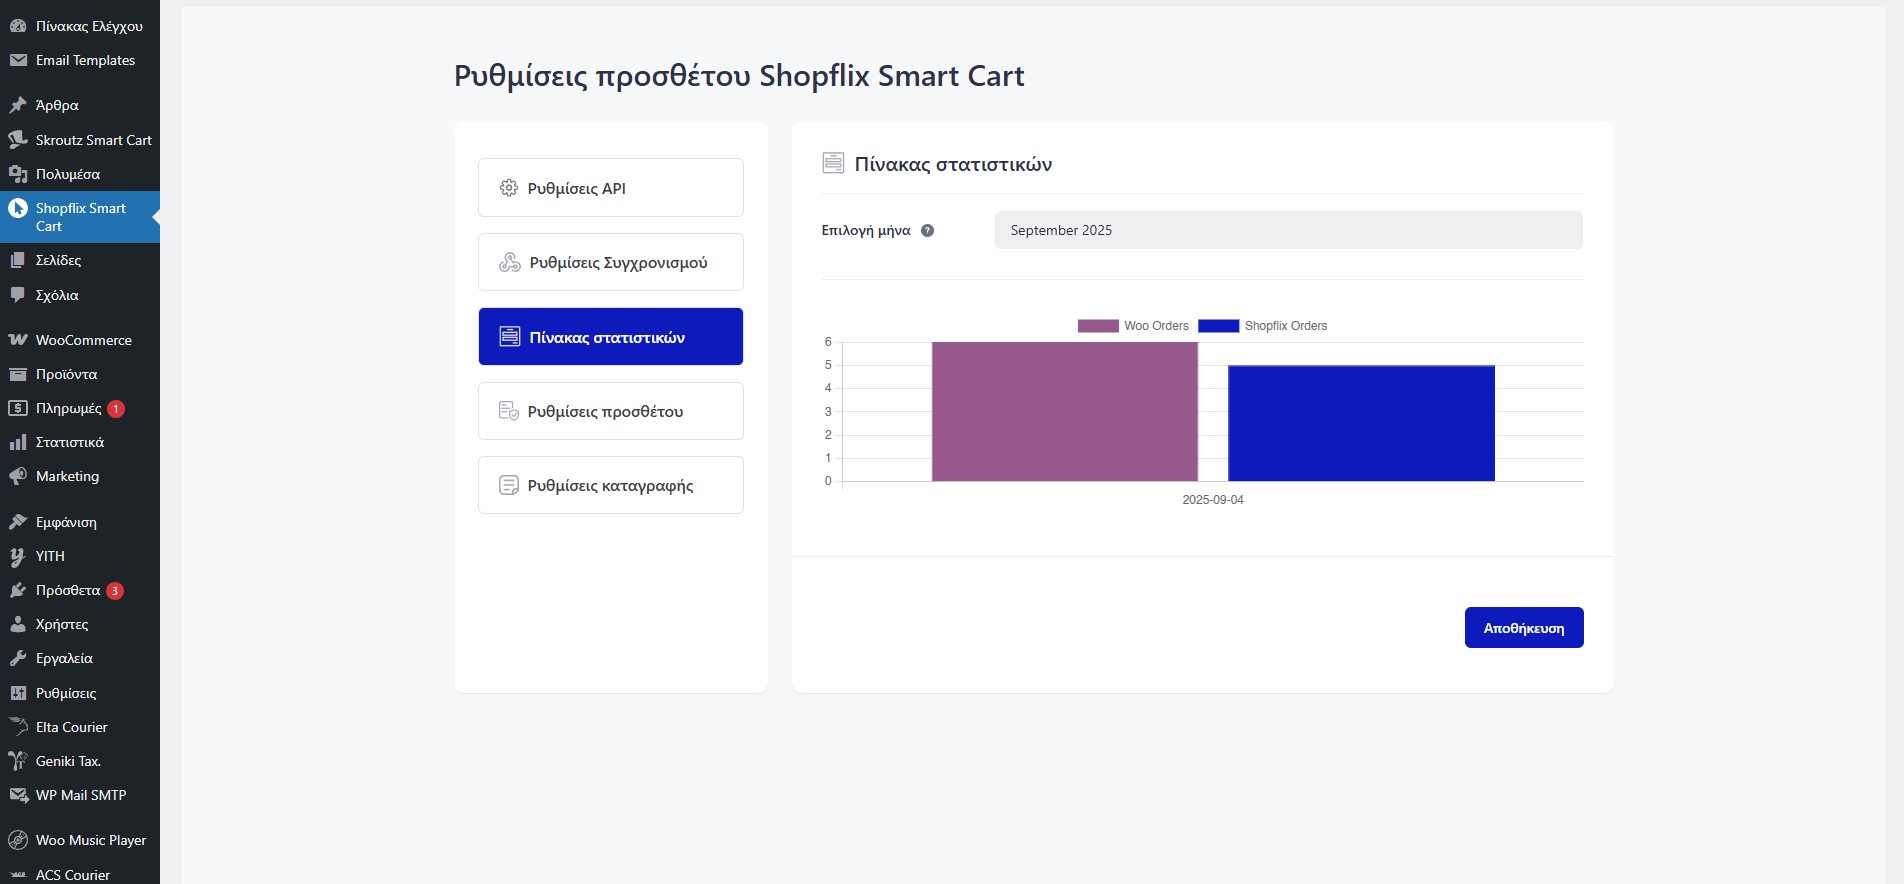
Task: Click the Elta Courier sidebar icon
Action: click(18, 727)
